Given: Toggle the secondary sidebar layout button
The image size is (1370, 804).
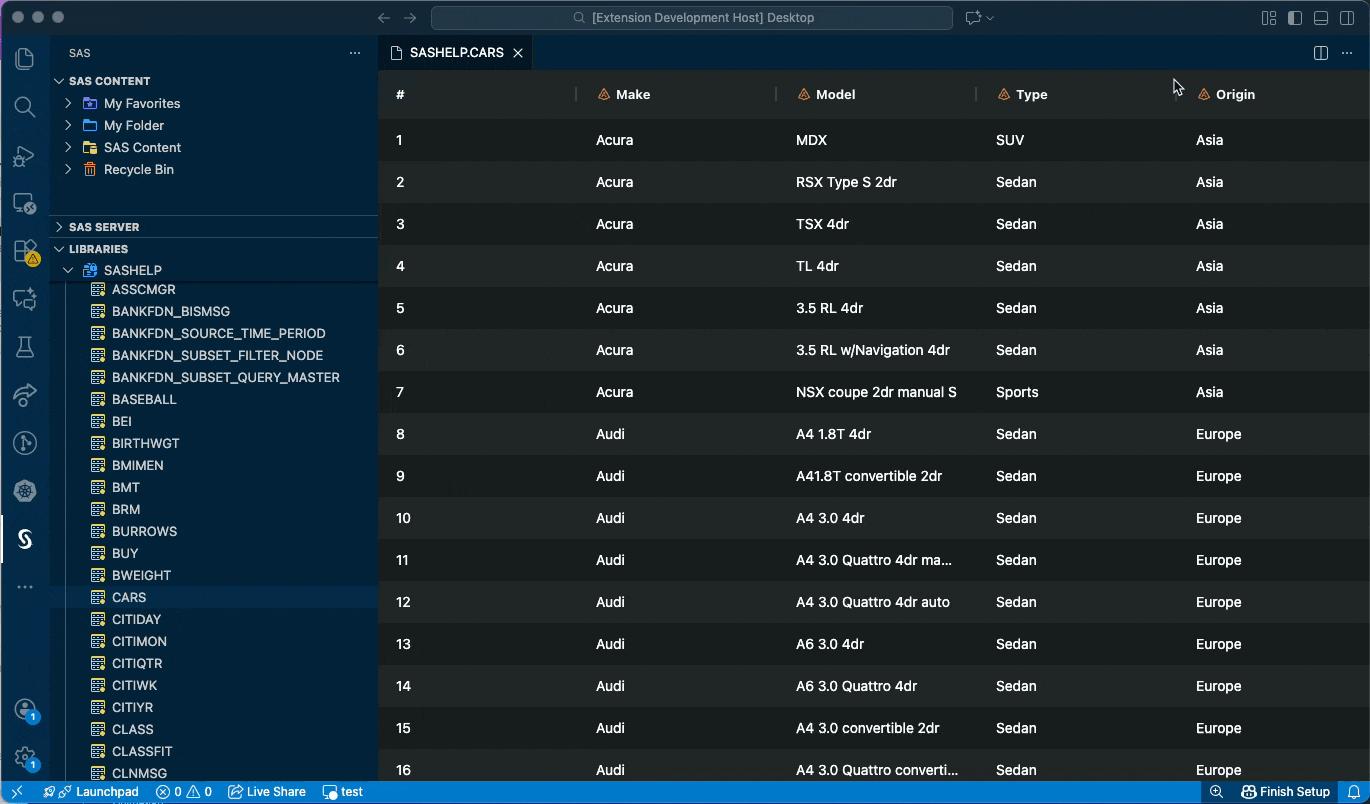Looking at the screenshot, I should tap(1347, 18).
